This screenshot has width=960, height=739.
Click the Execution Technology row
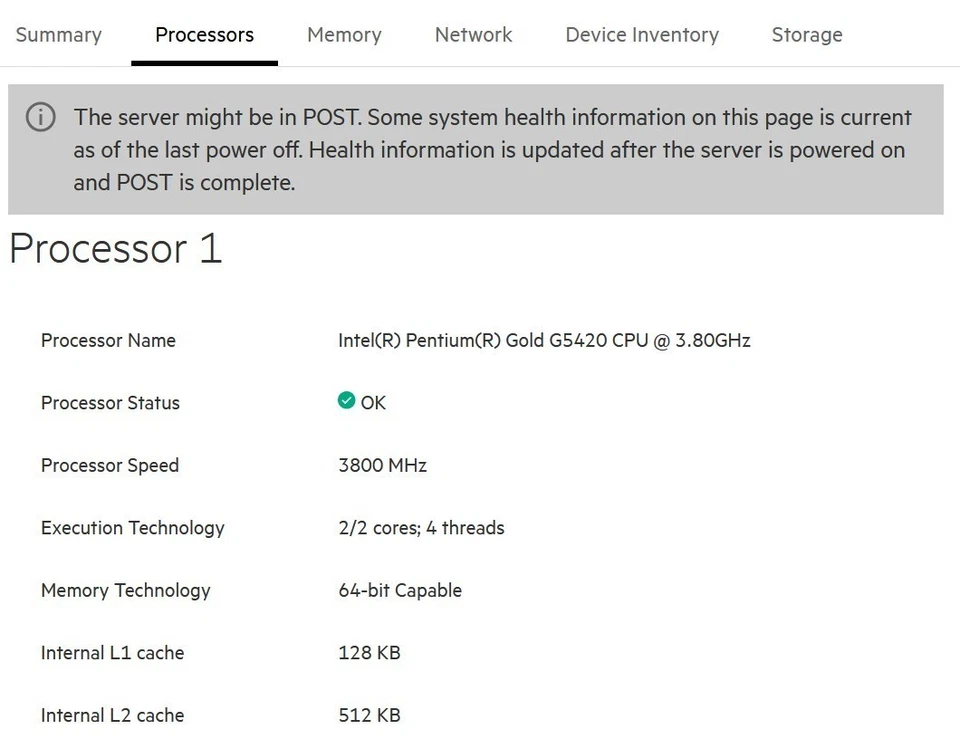click(x=132, y=528)
